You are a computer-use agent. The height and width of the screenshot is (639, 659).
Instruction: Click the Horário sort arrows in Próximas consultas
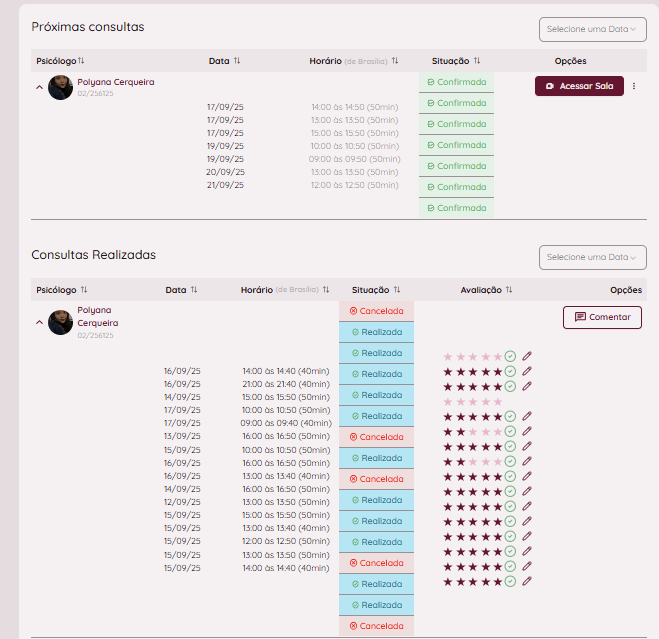point(395,61)
